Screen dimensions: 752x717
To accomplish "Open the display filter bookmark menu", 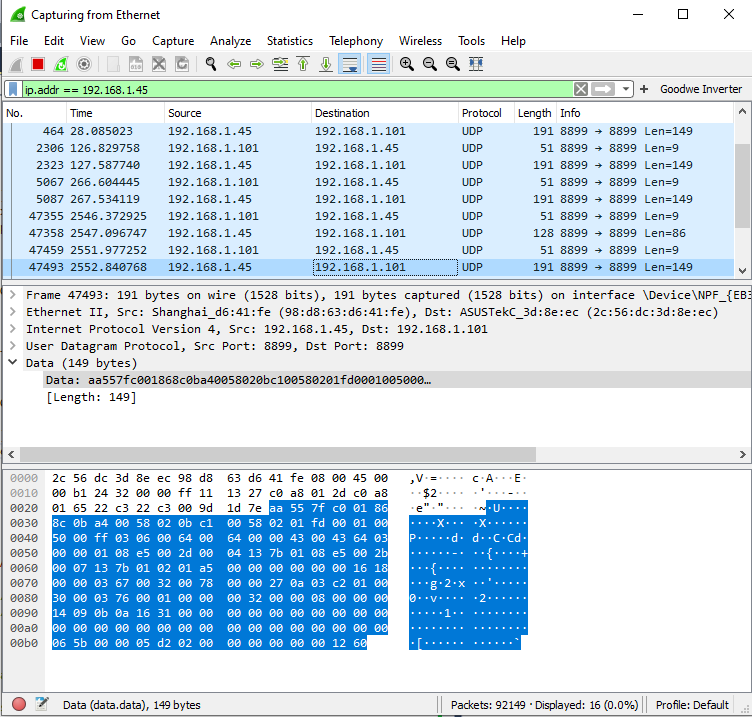I will [x=13, y=89].
